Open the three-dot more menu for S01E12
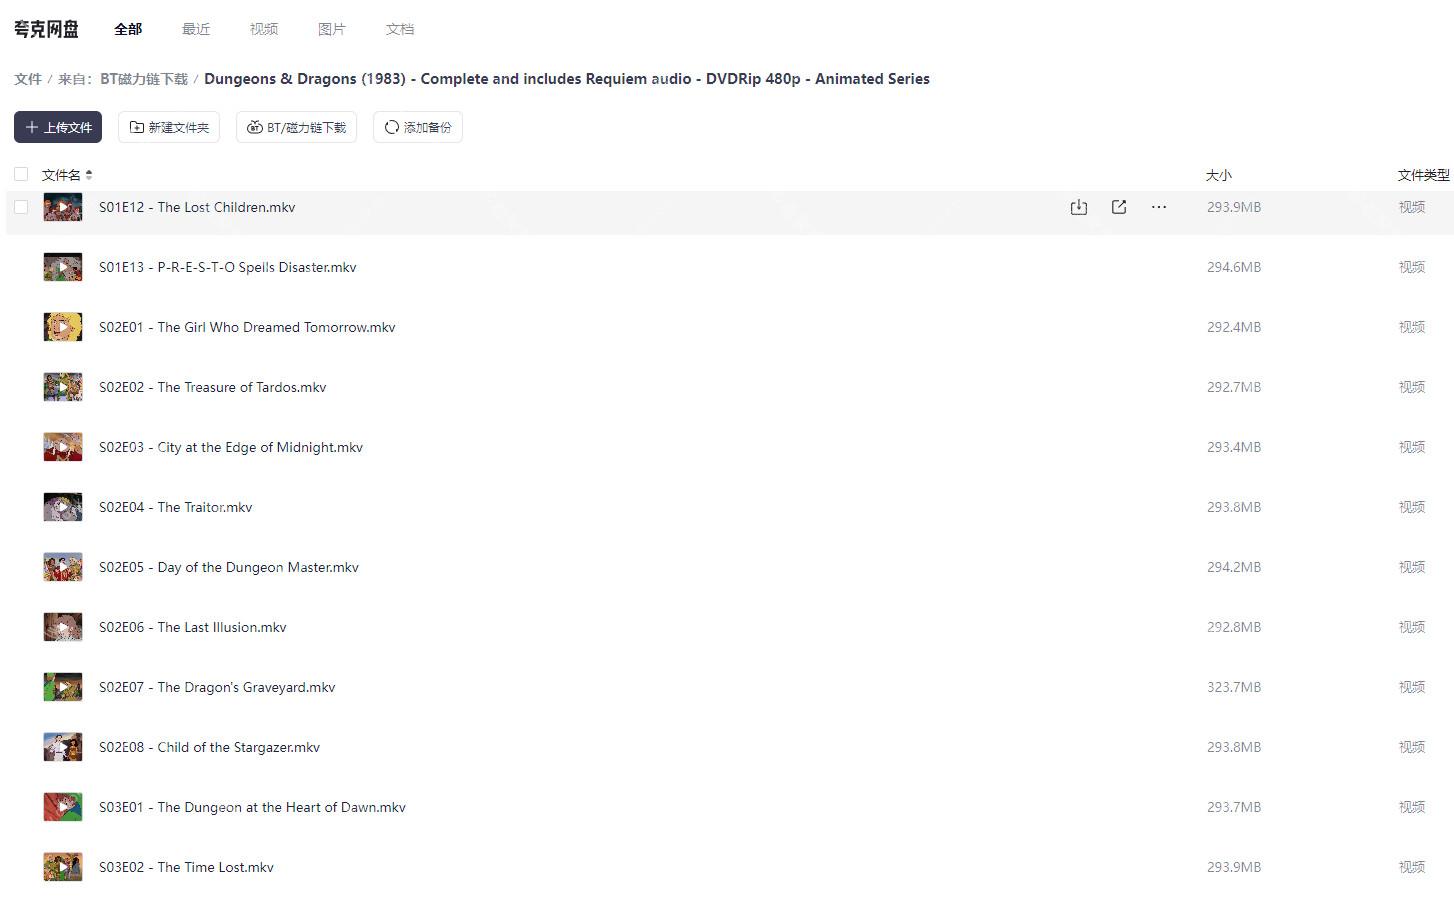1454x905 pixels. coord(1158,207)
